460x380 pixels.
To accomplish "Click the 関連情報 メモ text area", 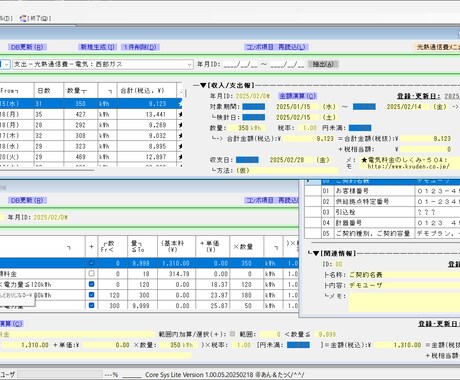I will coord(404,303).
